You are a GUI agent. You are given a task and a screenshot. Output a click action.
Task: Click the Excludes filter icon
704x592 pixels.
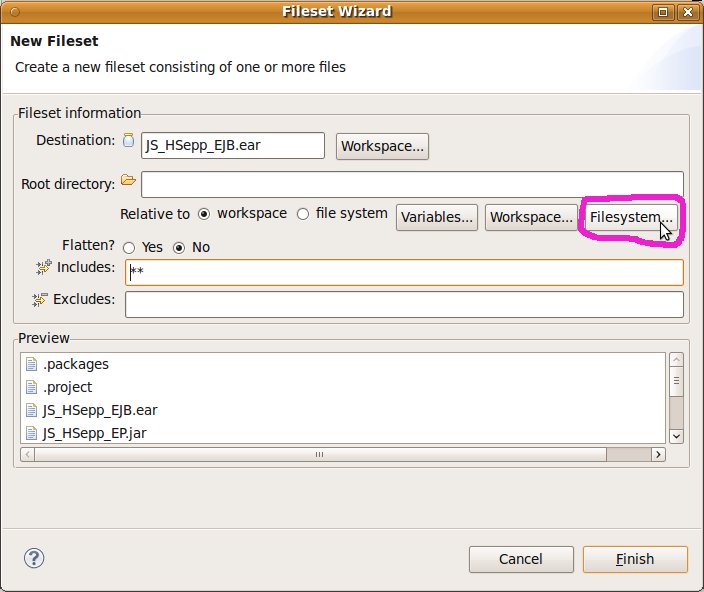pyautogui.click(x=40, y=299)
